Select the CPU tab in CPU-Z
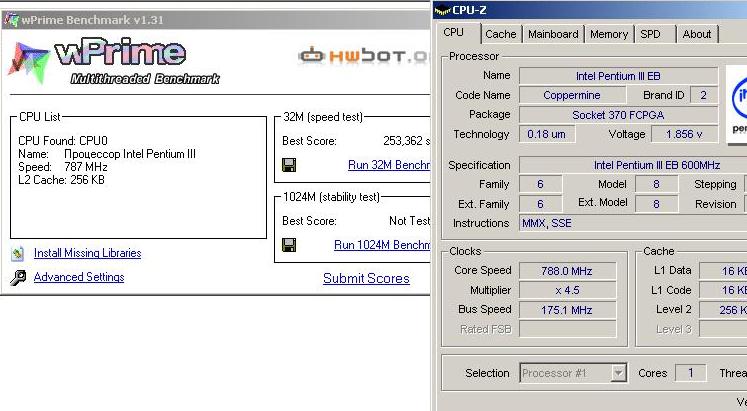 click(454, 32)
